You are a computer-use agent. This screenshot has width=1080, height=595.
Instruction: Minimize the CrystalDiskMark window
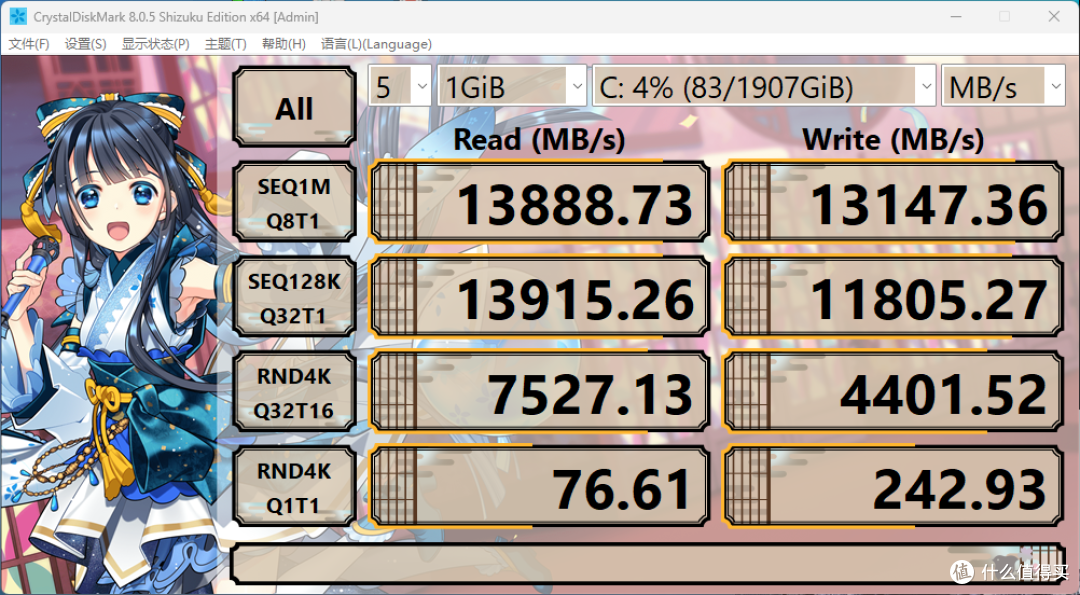point(955,17)
